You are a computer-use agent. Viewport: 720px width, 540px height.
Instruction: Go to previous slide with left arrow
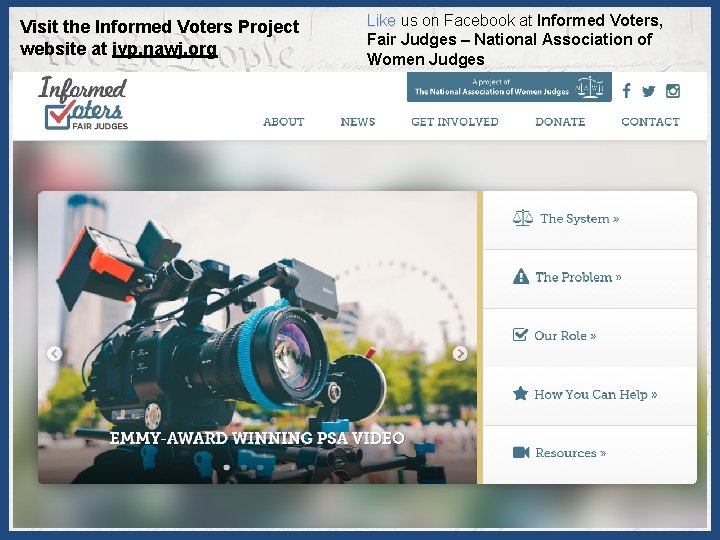pyautogui.click(x=54, y=353)
